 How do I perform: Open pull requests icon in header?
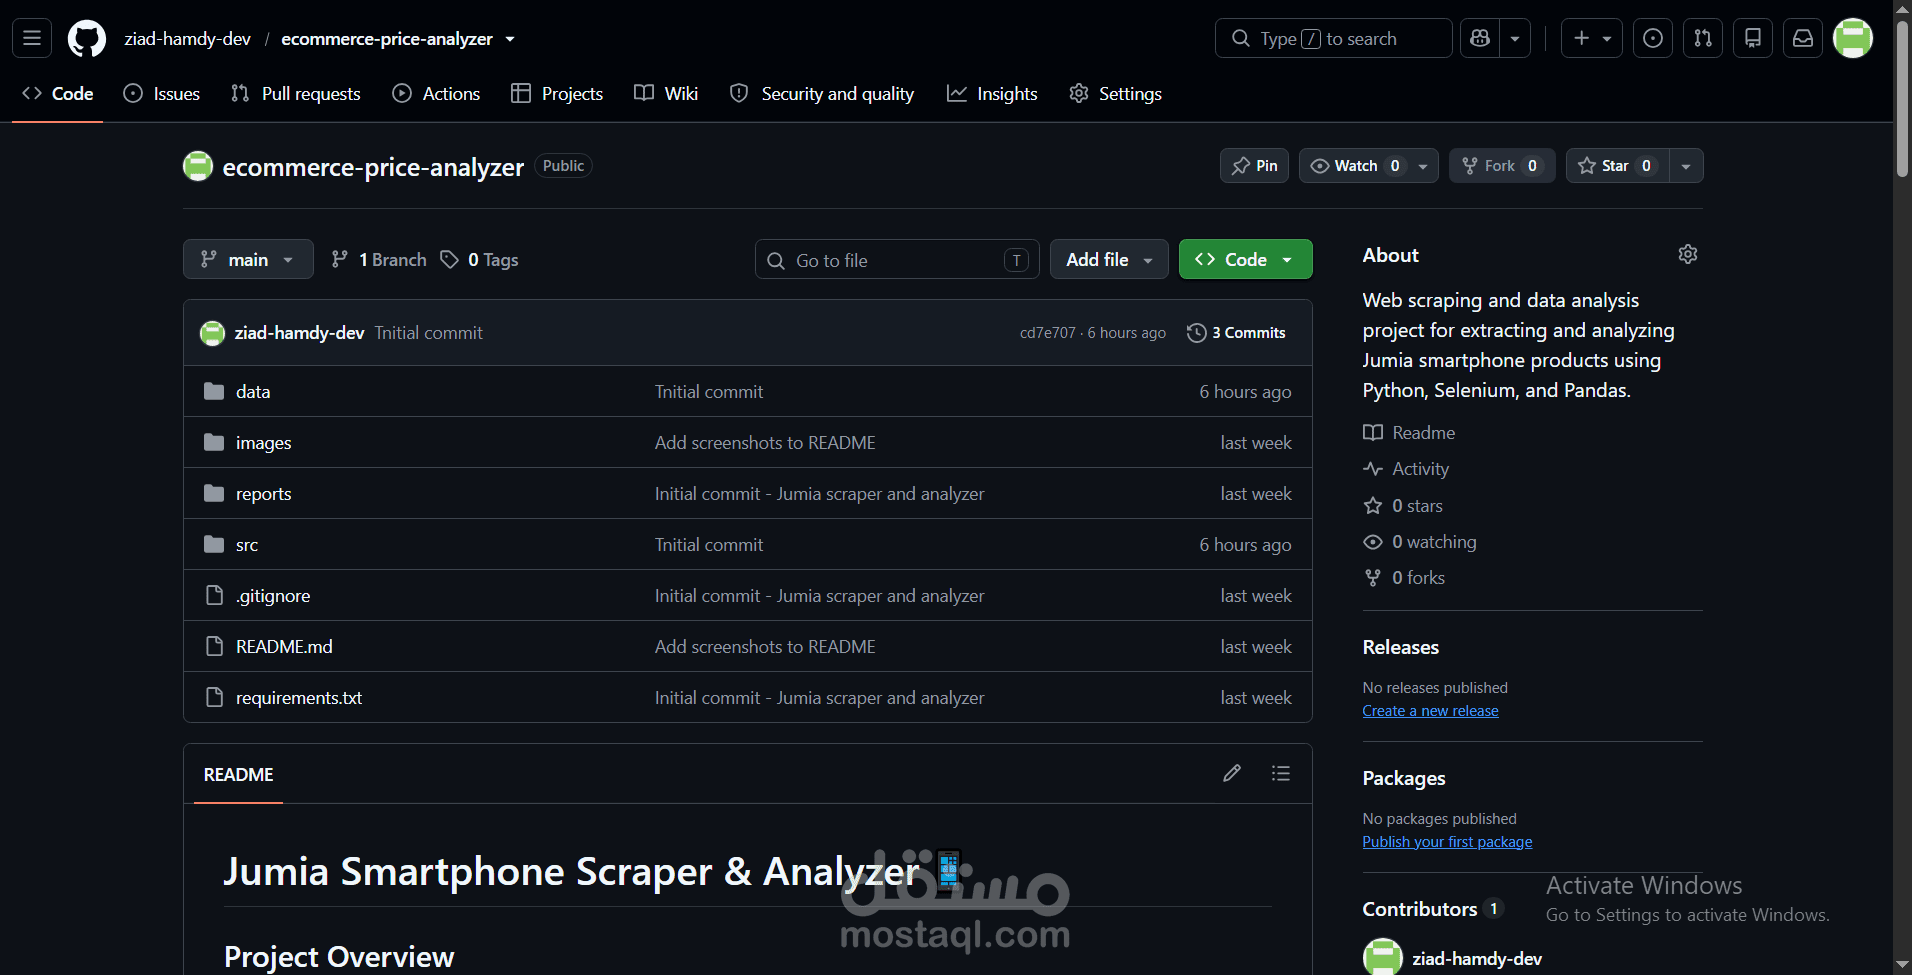(1703, 38)
